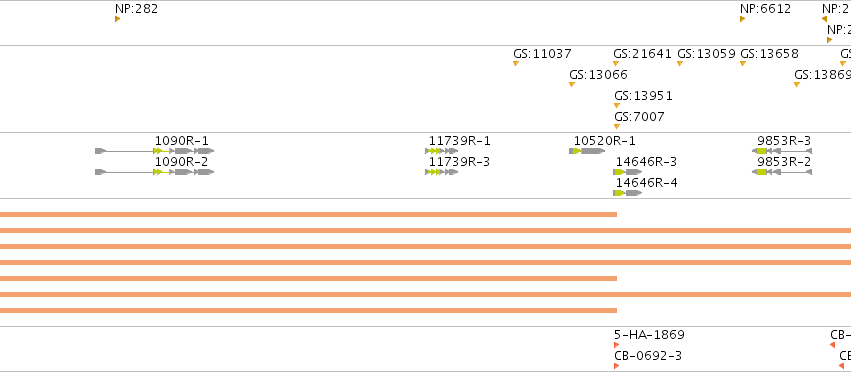Viewport: 851px width, 372px height.
Task: Select the GS:13658 insertion marker
Action: tap(743, 64)
